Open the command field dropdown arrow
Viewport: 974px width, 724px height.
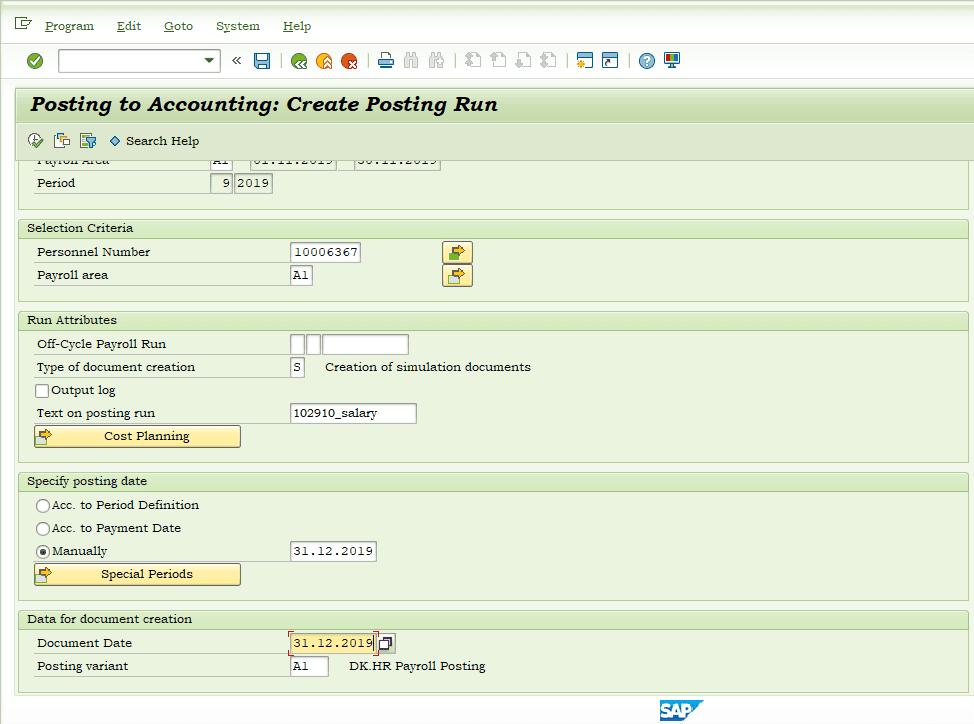click(x=209, y=61)
